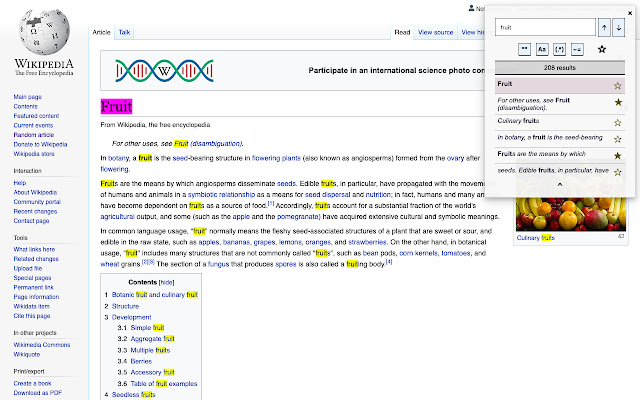Toggle regex search option
This screenshot has width=640, height=400.
pos(560,48)
